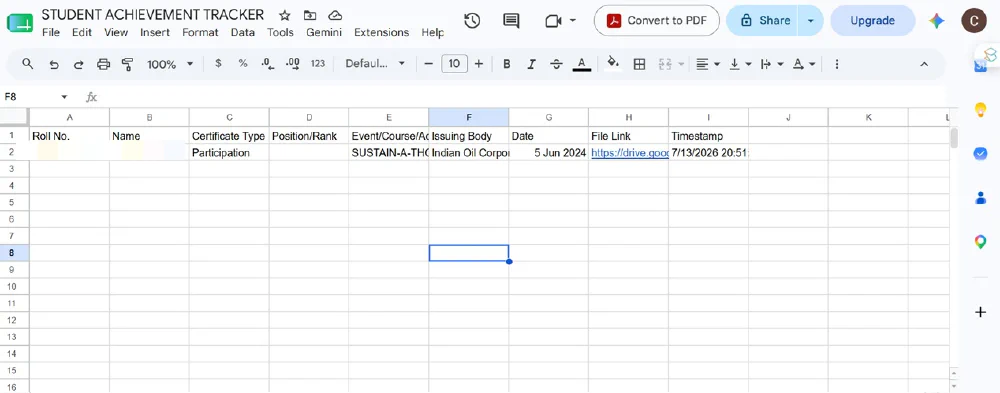Increase font size with plus

point(479,64)
